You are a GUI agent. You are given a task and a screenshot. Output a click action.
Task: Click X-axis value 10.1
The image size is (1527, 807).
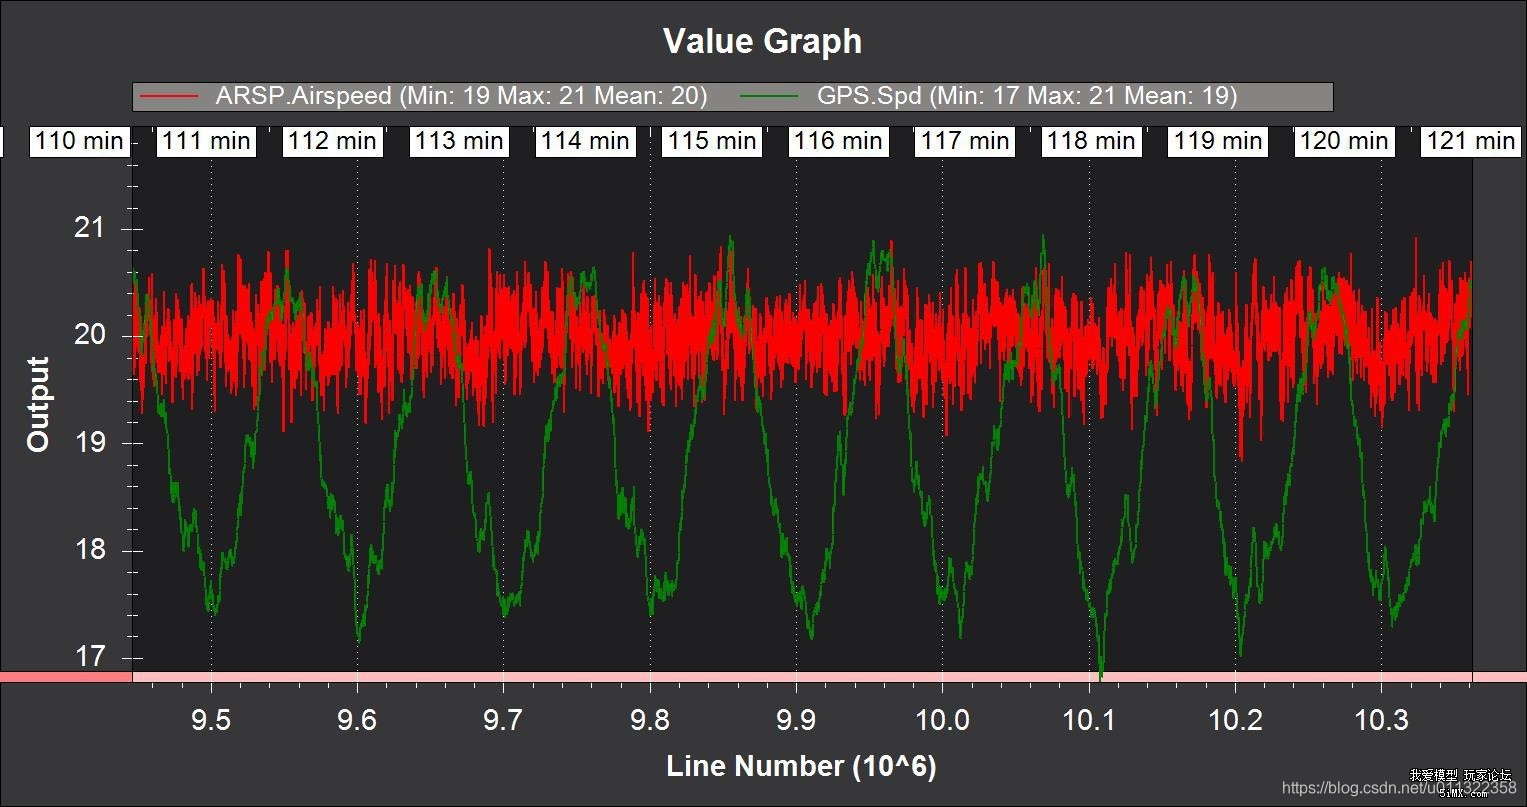click(x=1089, y=719)
